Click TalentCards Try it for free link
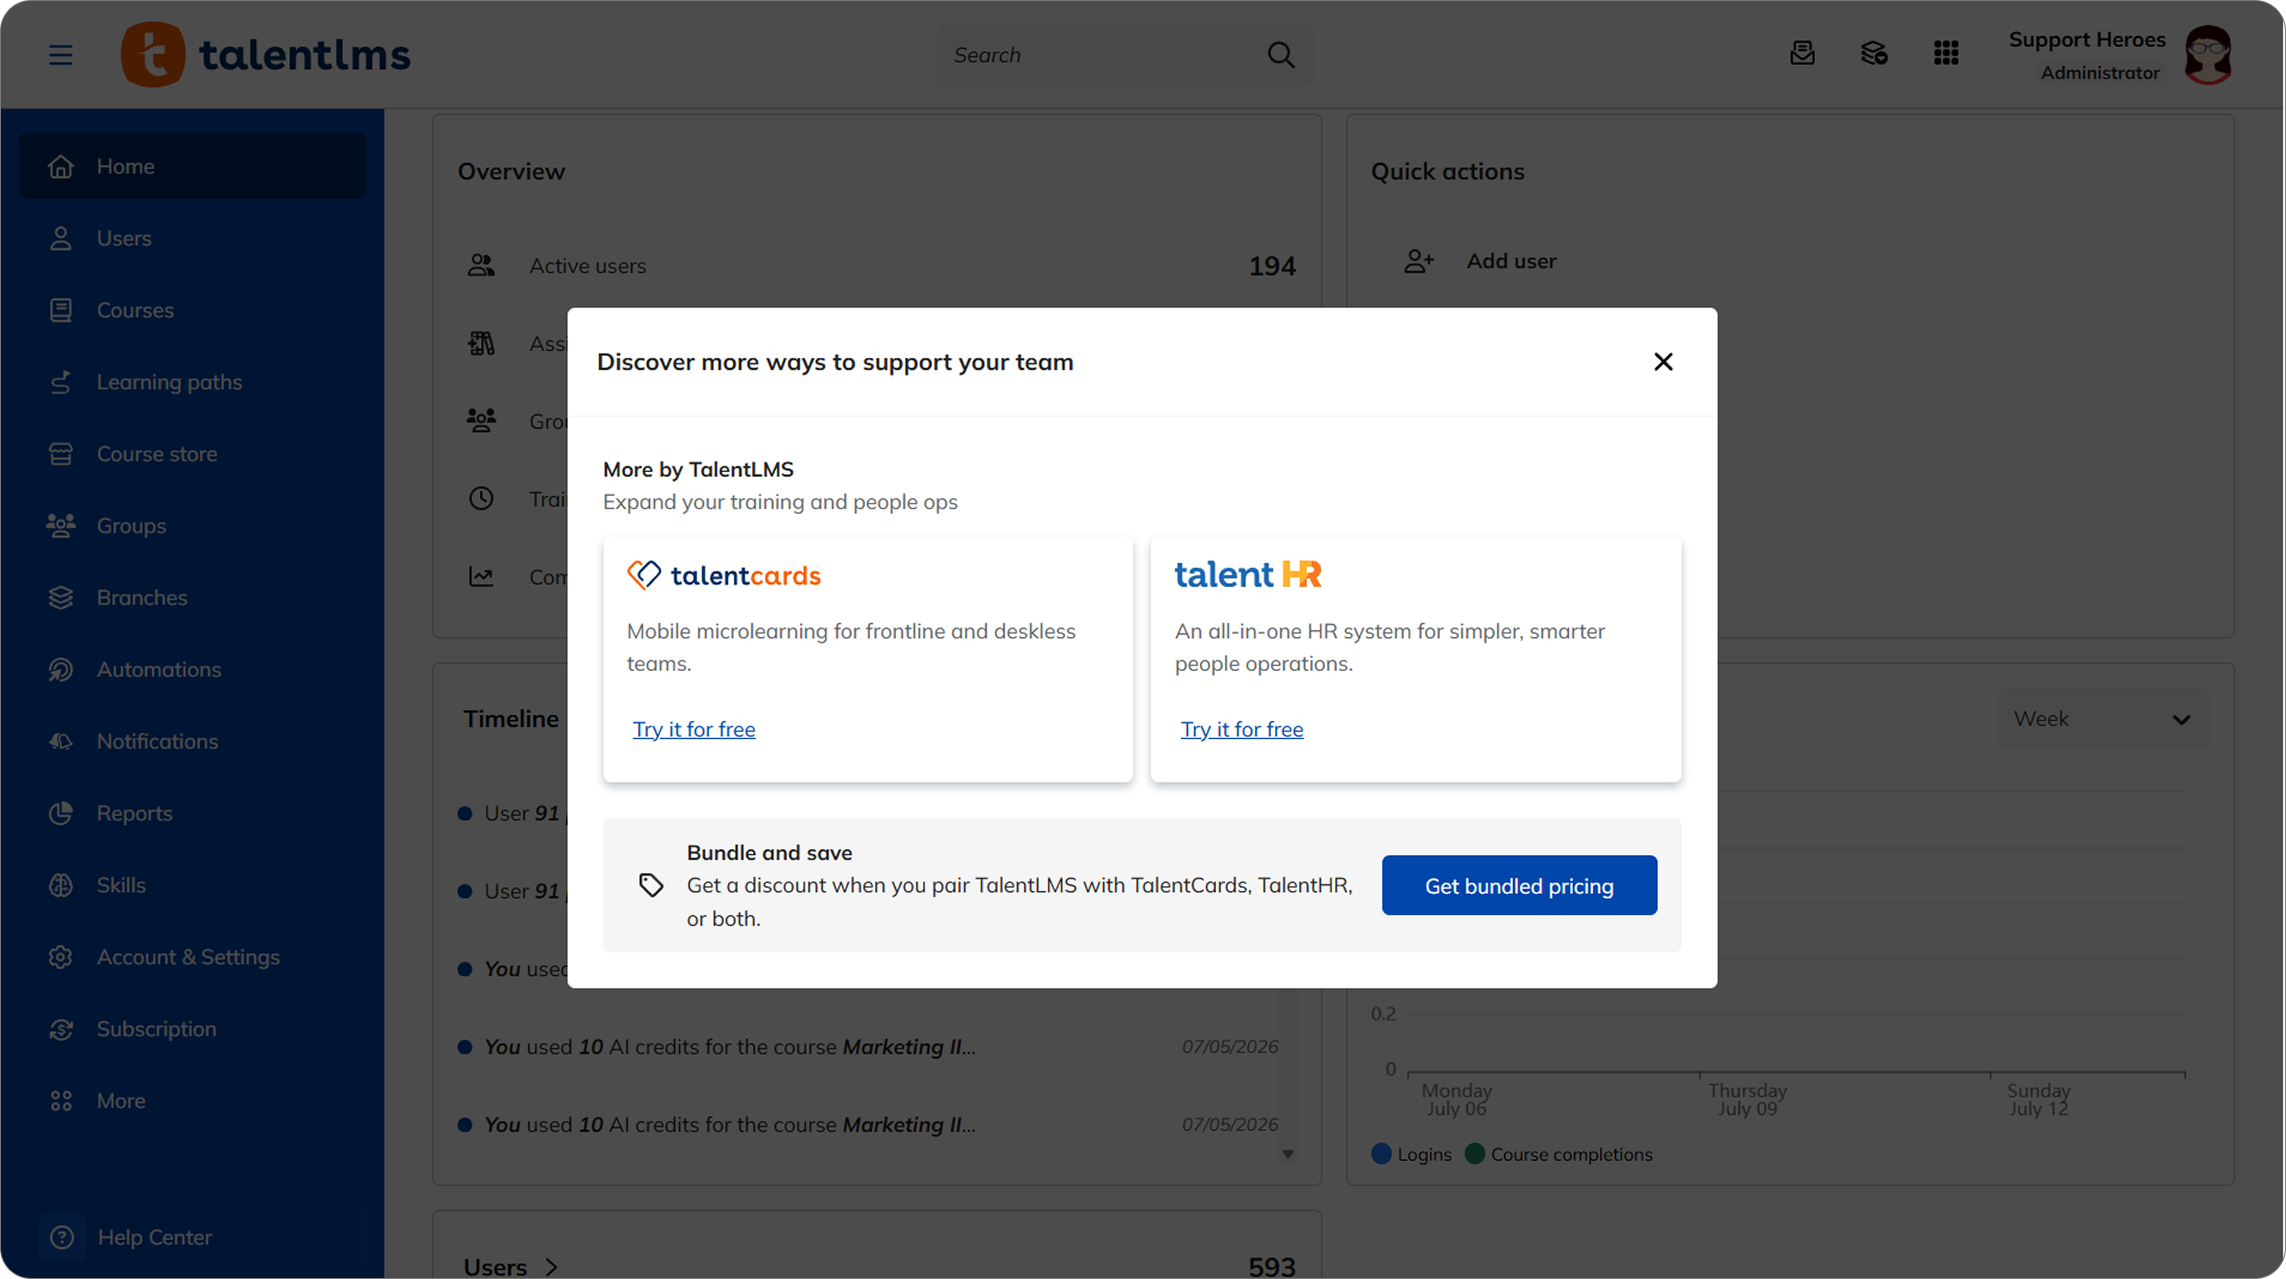 coord(694,729)
